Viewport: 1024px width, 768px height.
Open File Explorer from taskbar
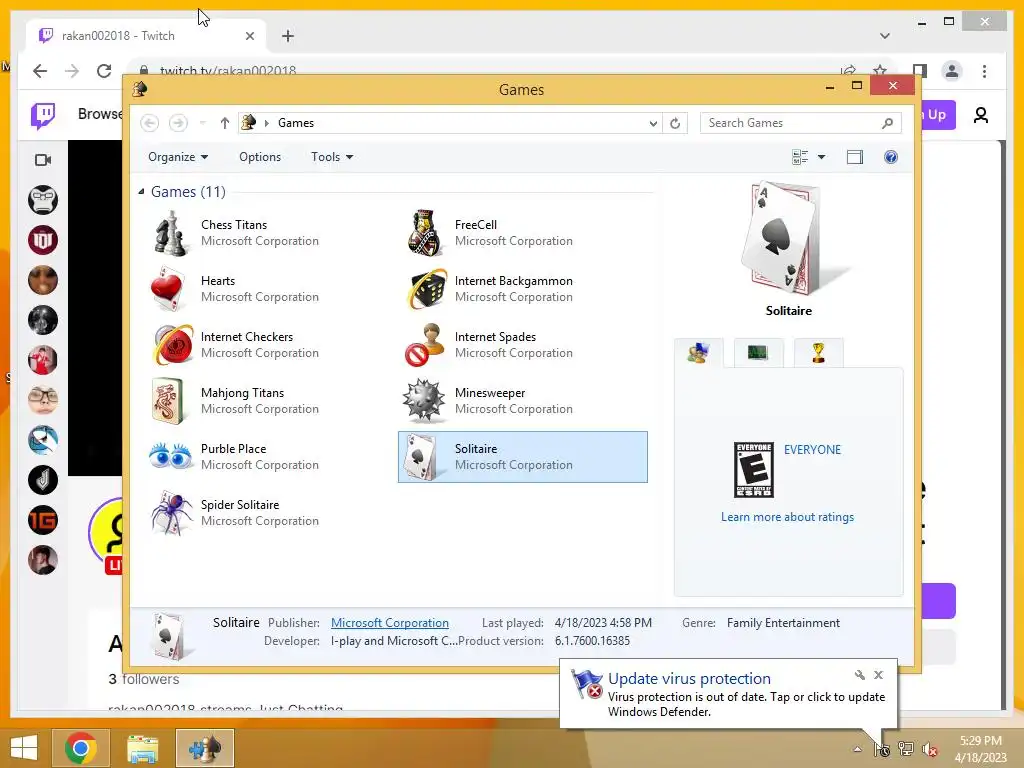pos(143,748)
